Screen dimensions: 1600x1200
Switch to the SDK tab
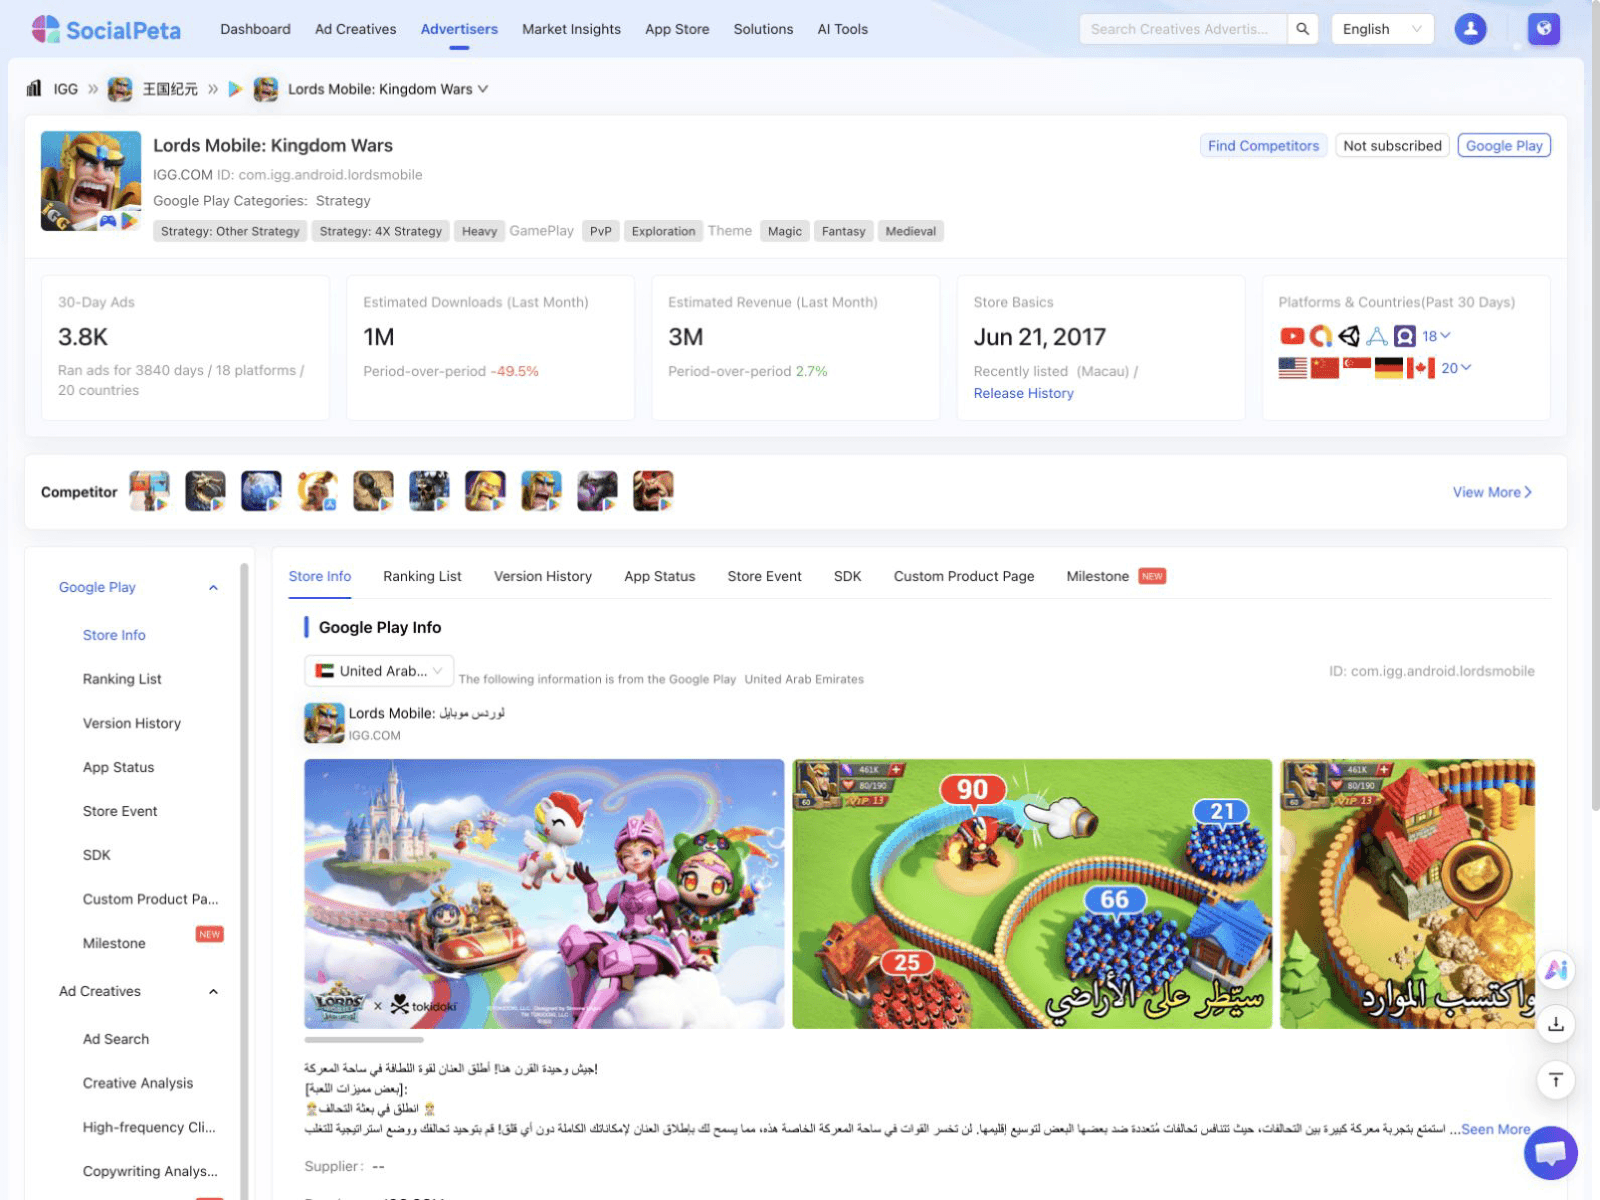tap(847, 576)
